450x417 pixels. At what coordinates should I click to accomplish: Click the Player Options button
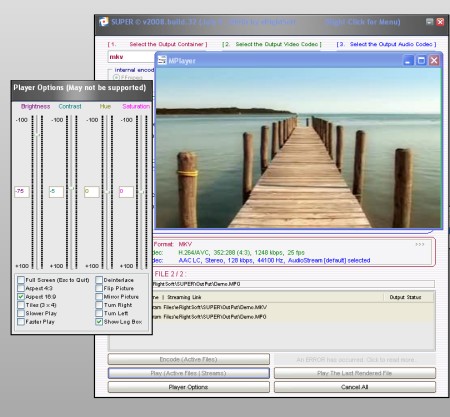(x=189, y=387)
